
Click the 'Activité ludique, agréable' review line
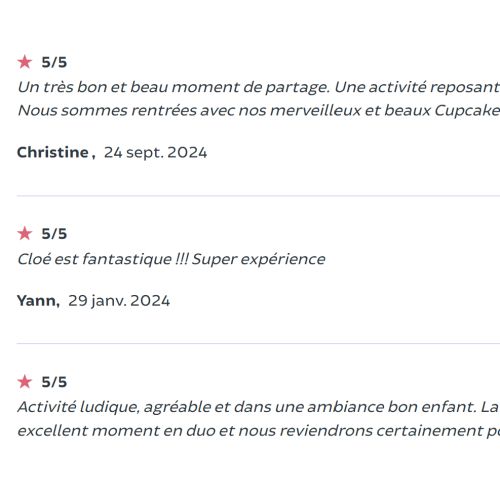click(x=259, y=407)
